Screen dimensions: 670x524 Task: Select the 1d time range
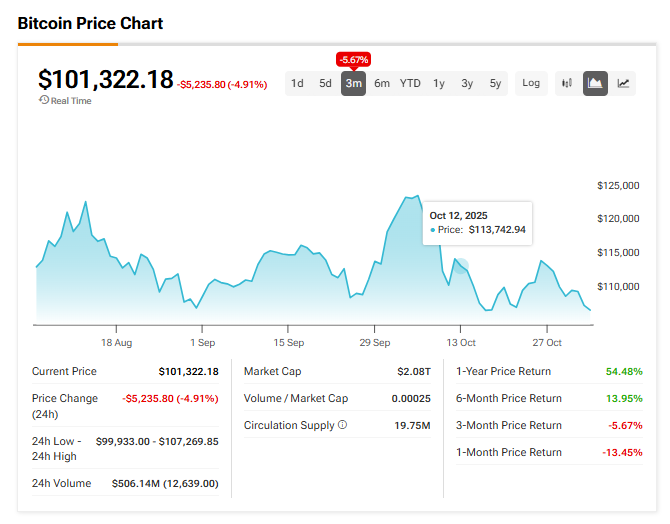297,83
